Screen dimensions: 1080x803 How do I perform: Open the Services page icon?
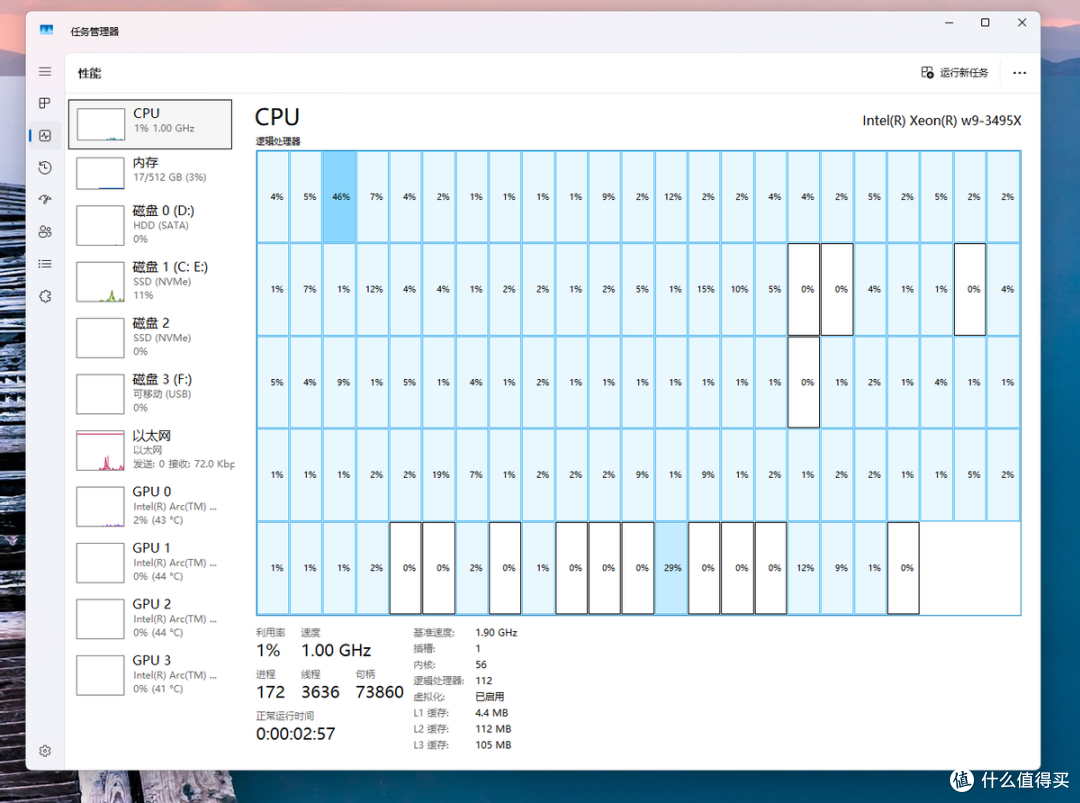tap(45, 296)
